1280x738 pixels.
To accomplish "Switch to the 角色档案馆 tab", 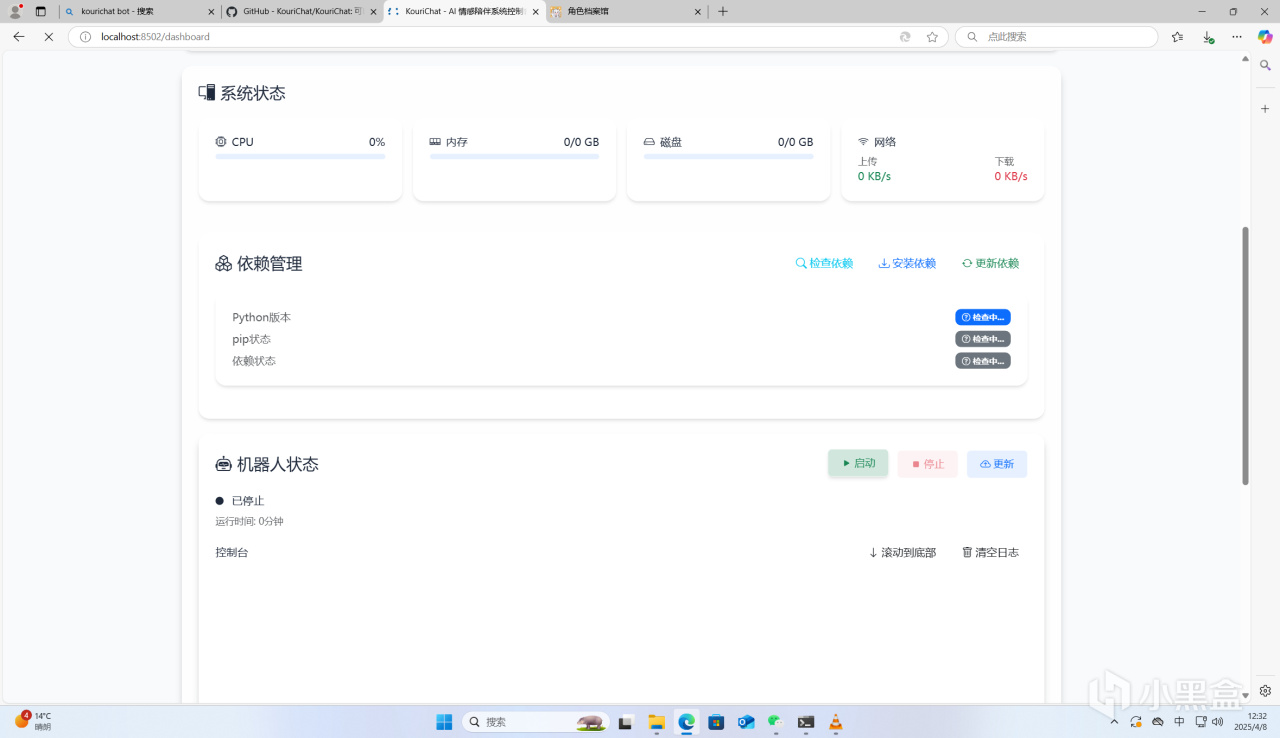I will 625,11.
